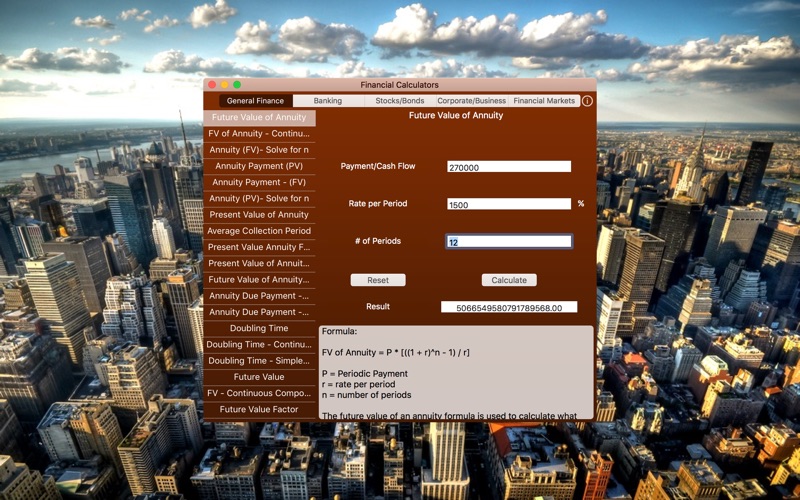This screenshot has height=500, width=800.
Task: Open the info icon beside Financial Markets
Action: pyautogui.click(x=587, y=101)
